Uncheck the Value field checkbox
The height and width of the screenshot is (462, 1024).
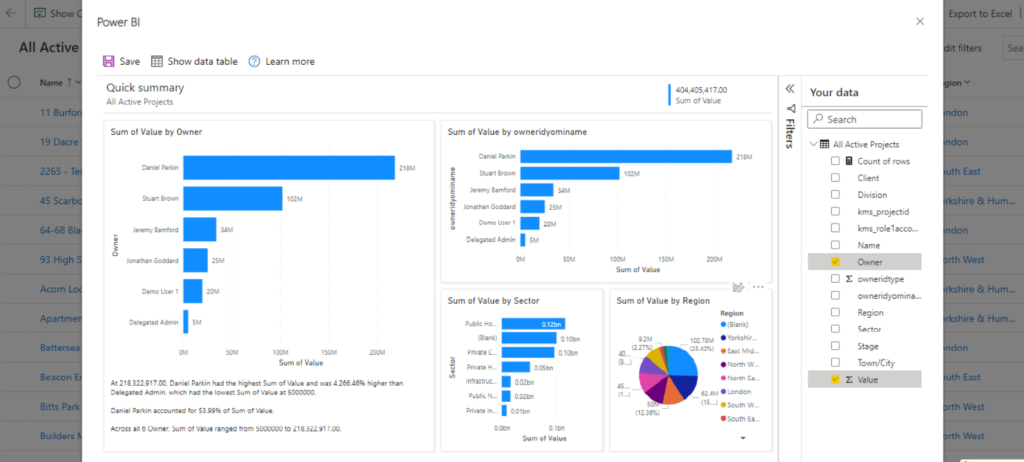(835, 380)
